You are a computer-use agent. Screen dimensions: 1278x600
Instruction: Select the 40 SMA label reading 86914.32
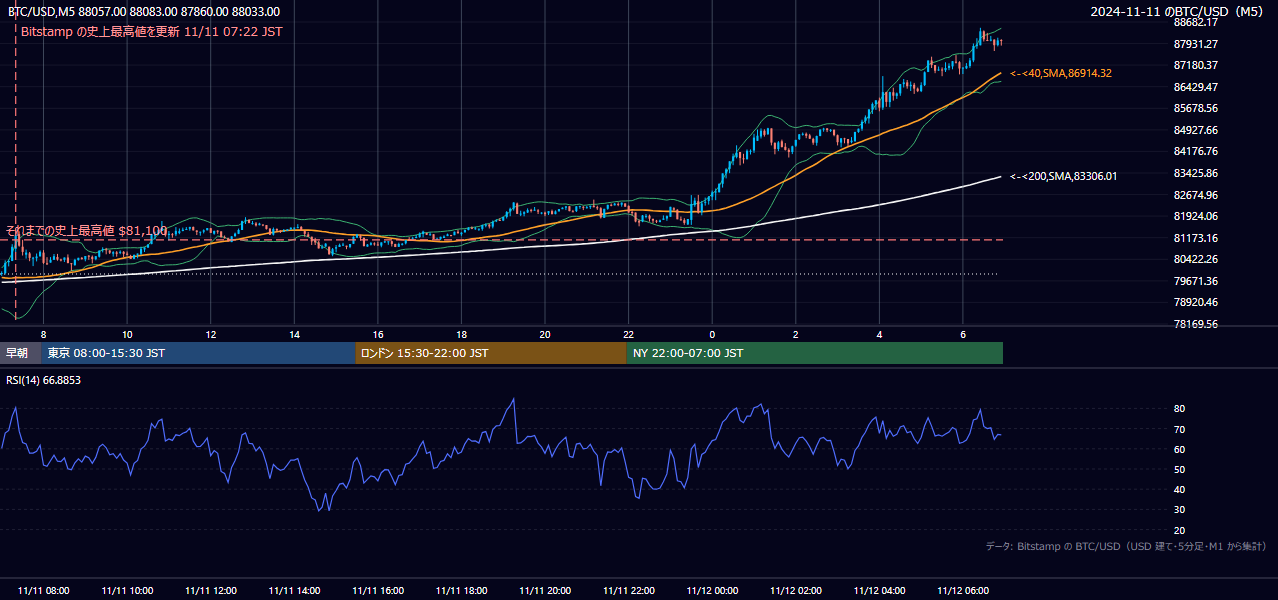tap(1061, 73)
